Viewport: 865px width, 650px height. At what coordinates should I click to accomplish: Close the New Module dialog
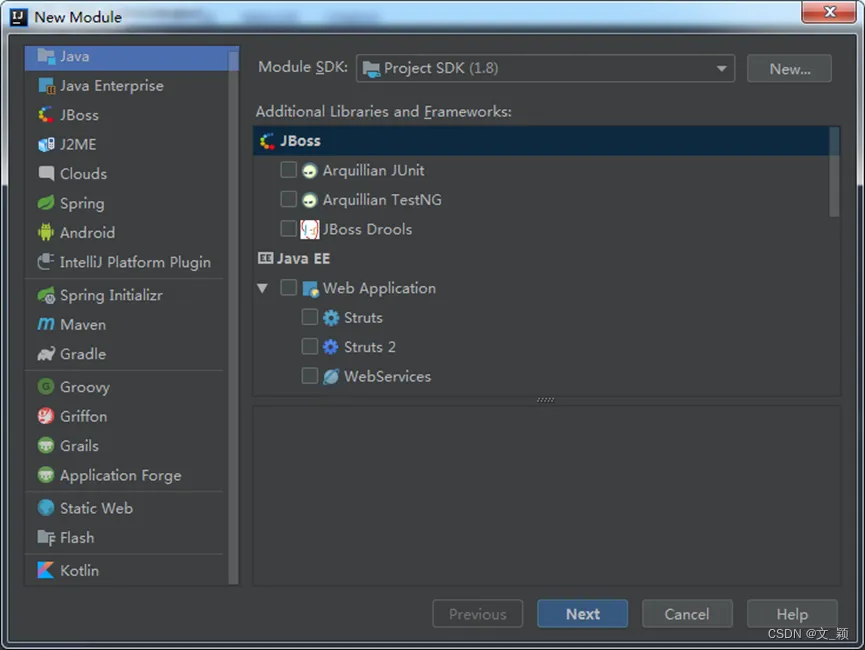(829, 12)
